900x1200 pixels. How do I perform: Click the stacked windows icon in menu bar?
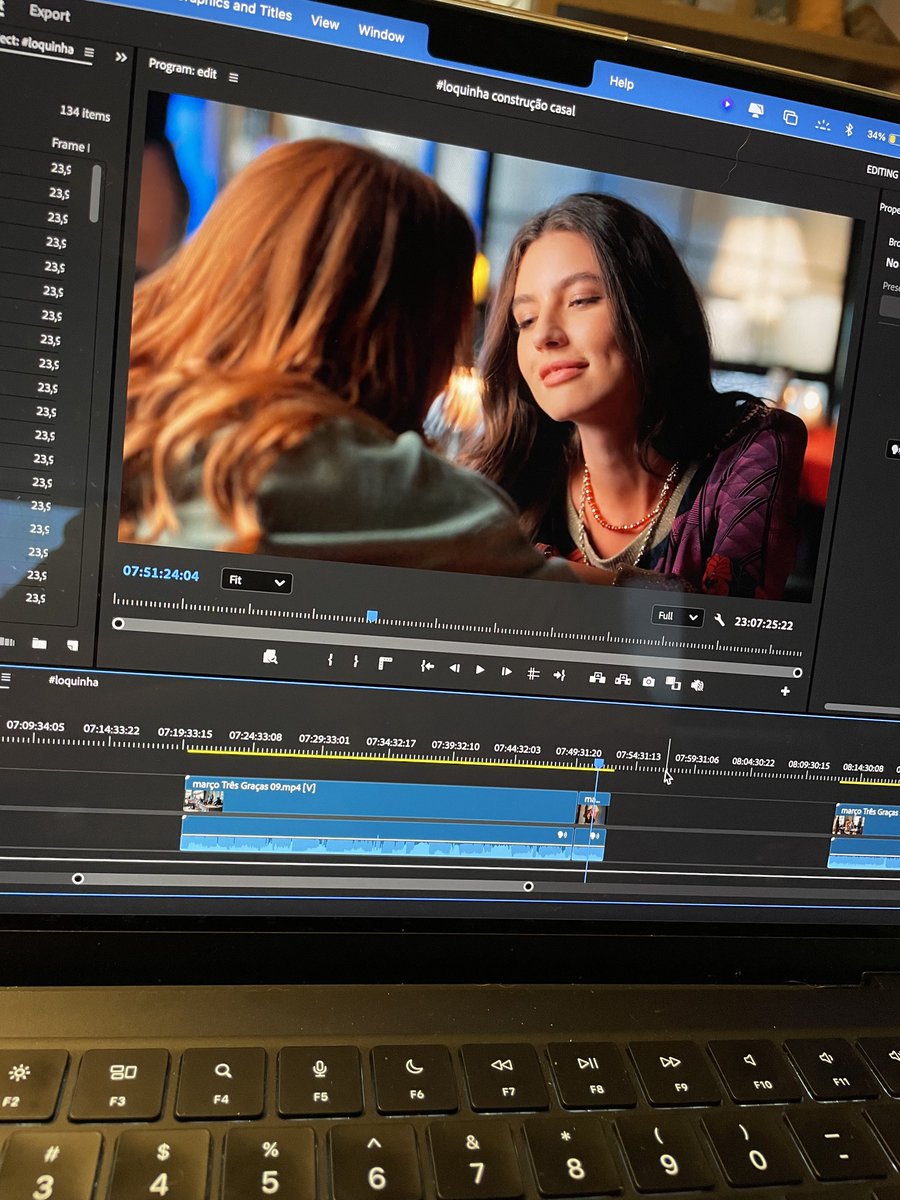click(789, 118)
